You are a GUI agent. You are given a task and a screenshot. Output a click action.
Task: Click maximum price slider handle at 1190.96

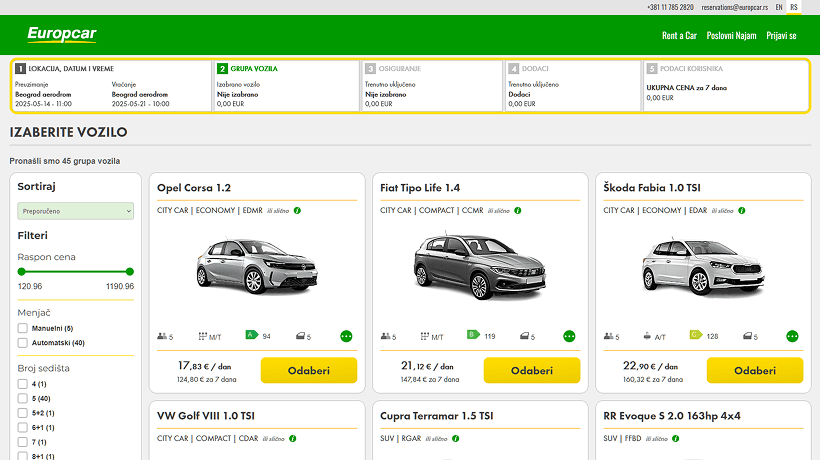coord(130,271)
